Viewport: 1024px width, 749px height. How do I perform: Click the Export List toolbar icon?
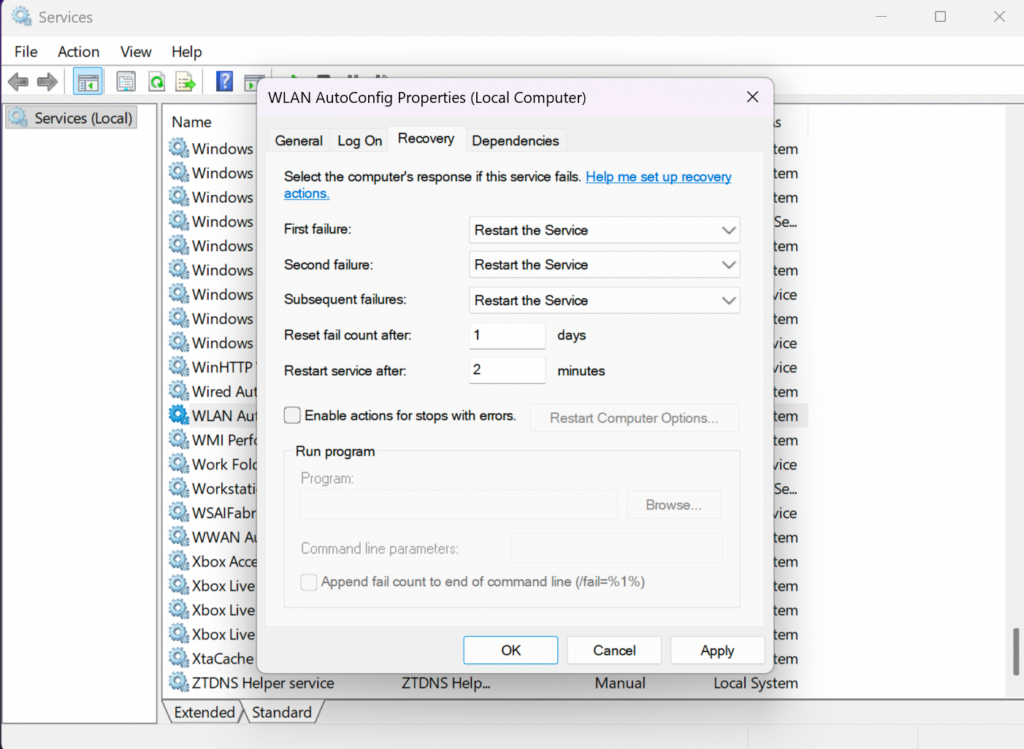click(x=185, y=82)
